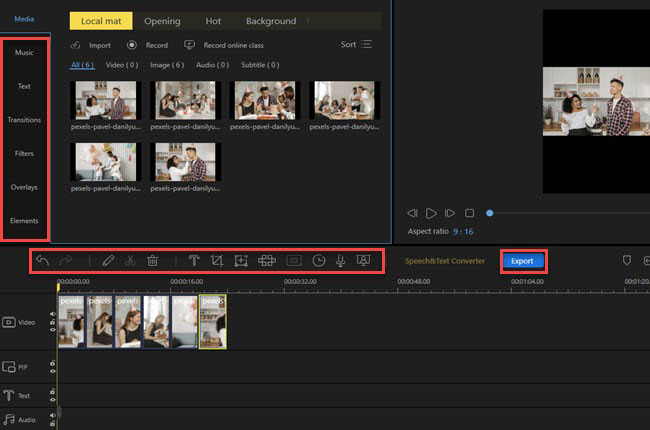Screen dimensions: 650x430
Task: Open the Speech&Text Converter link
Action: 444,261
